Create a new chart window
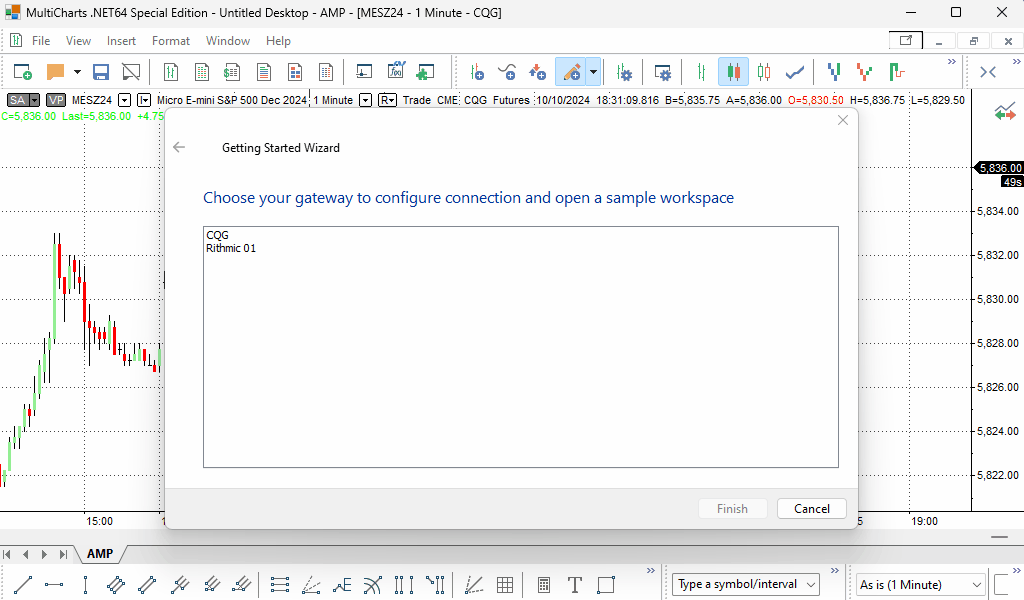The image size is (1024, 600). pyautogui.click(x=23, y=72)
